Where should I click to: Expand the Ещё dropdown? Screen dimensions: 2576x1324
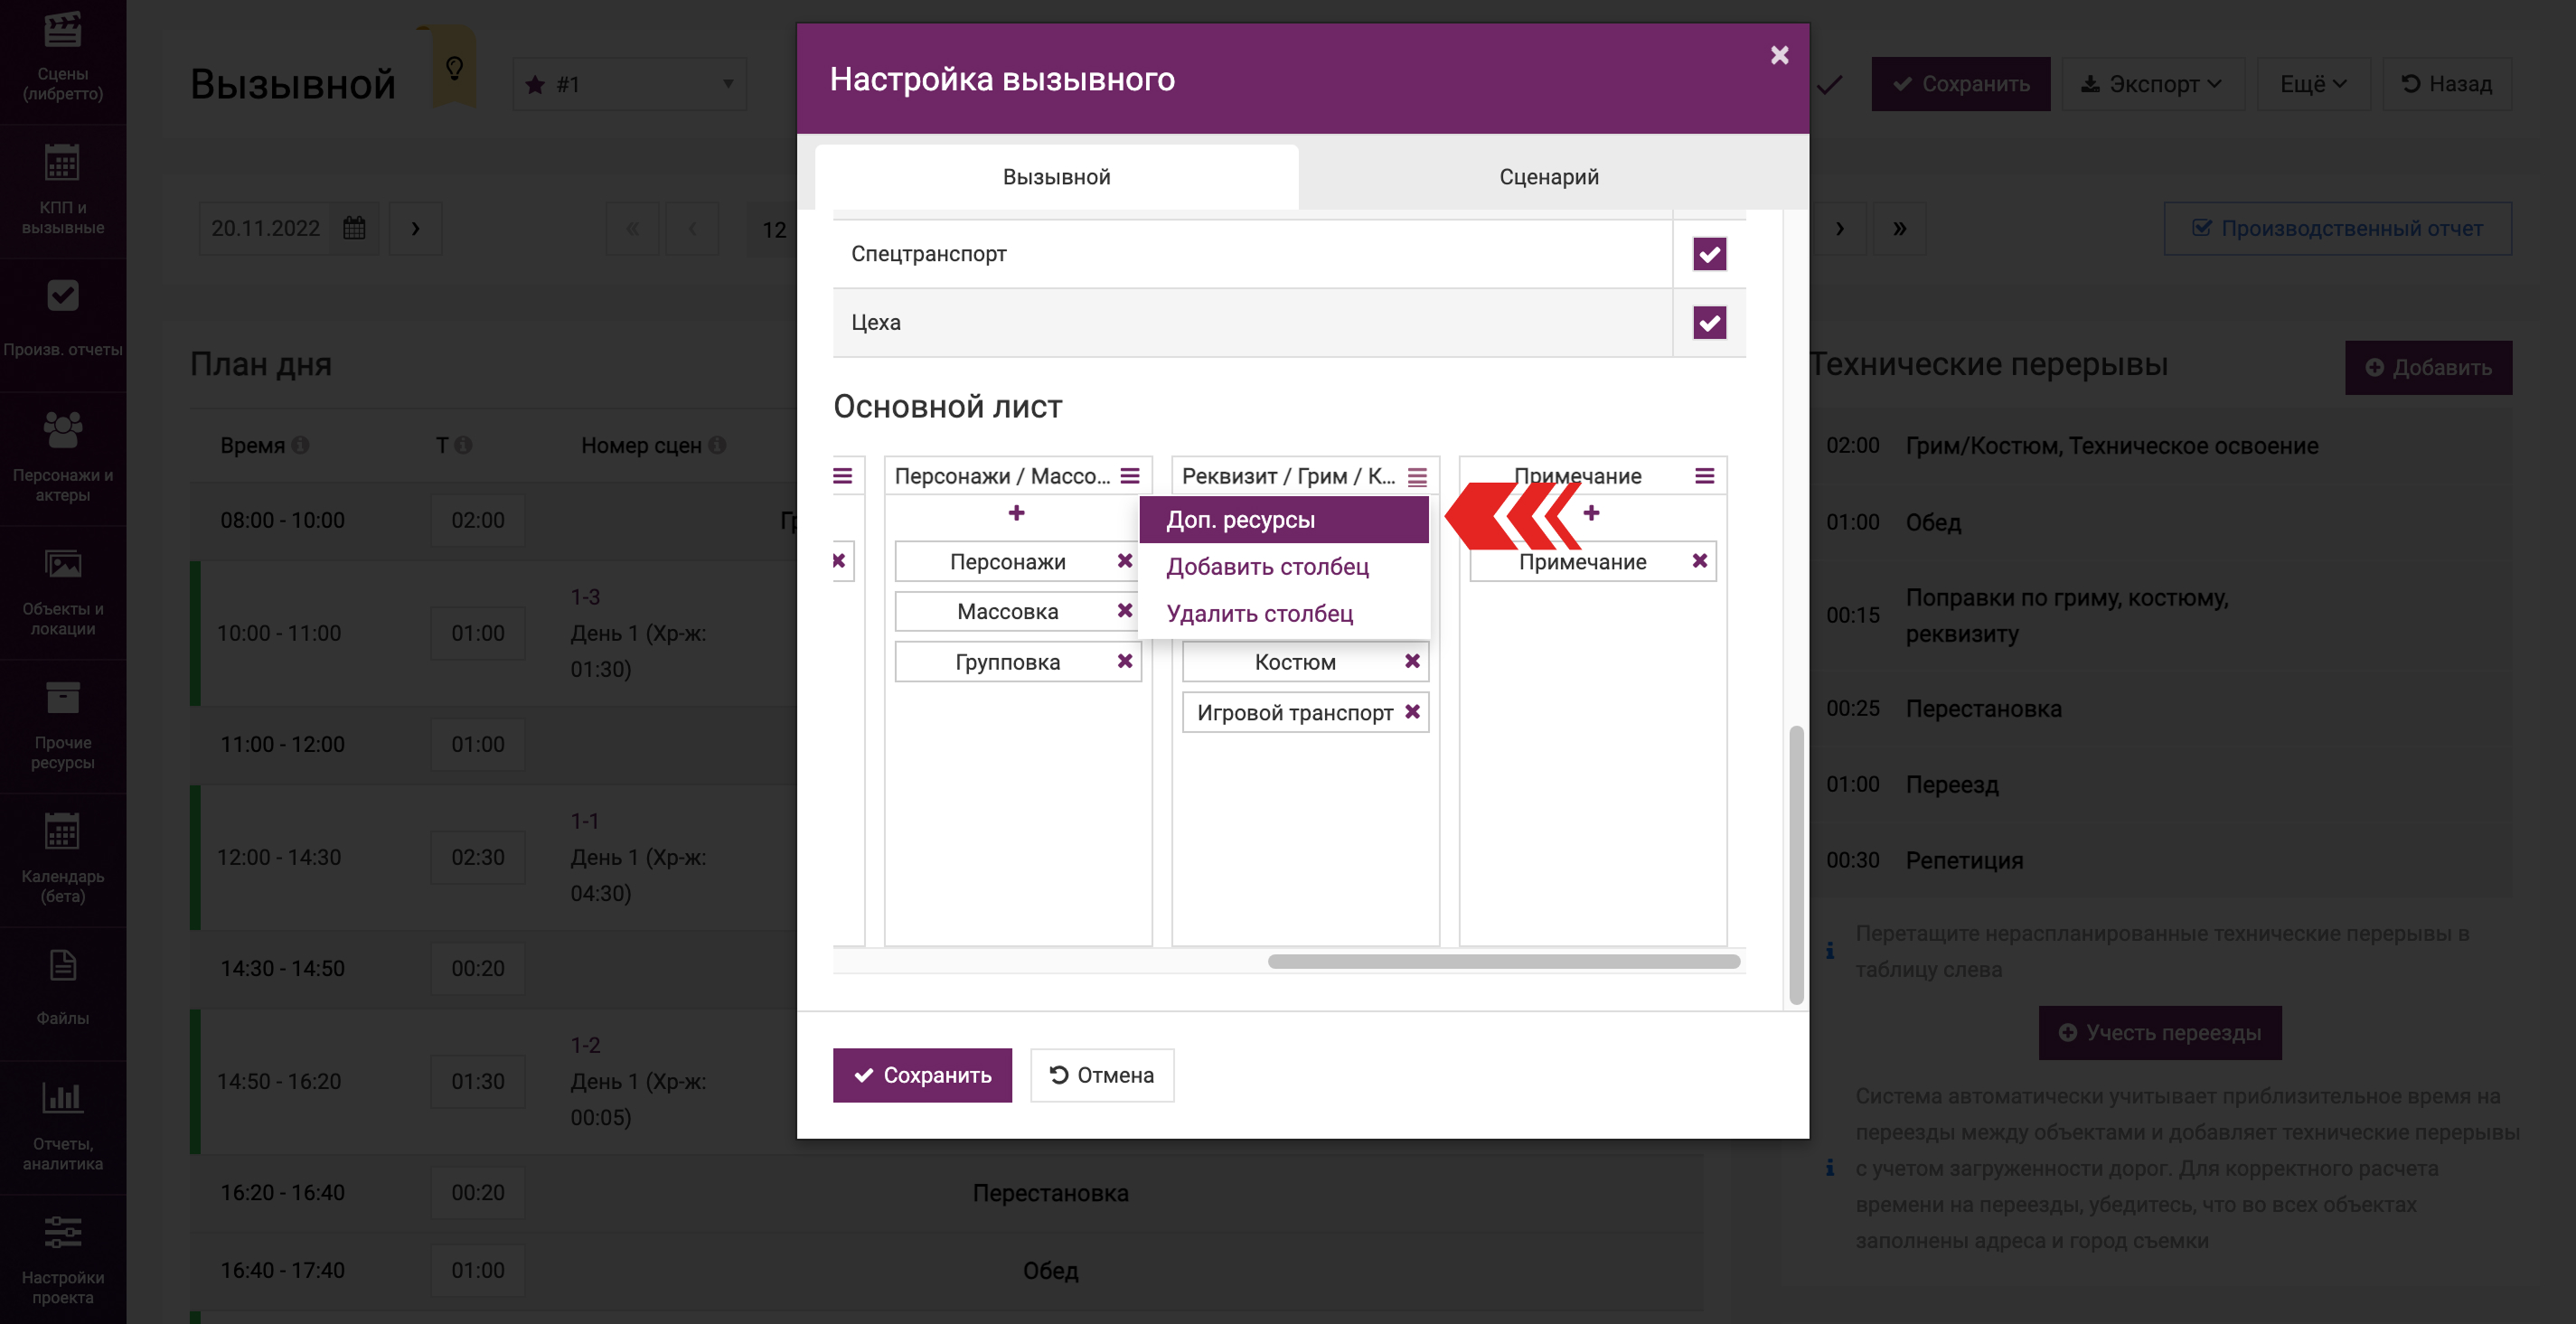2313,84
